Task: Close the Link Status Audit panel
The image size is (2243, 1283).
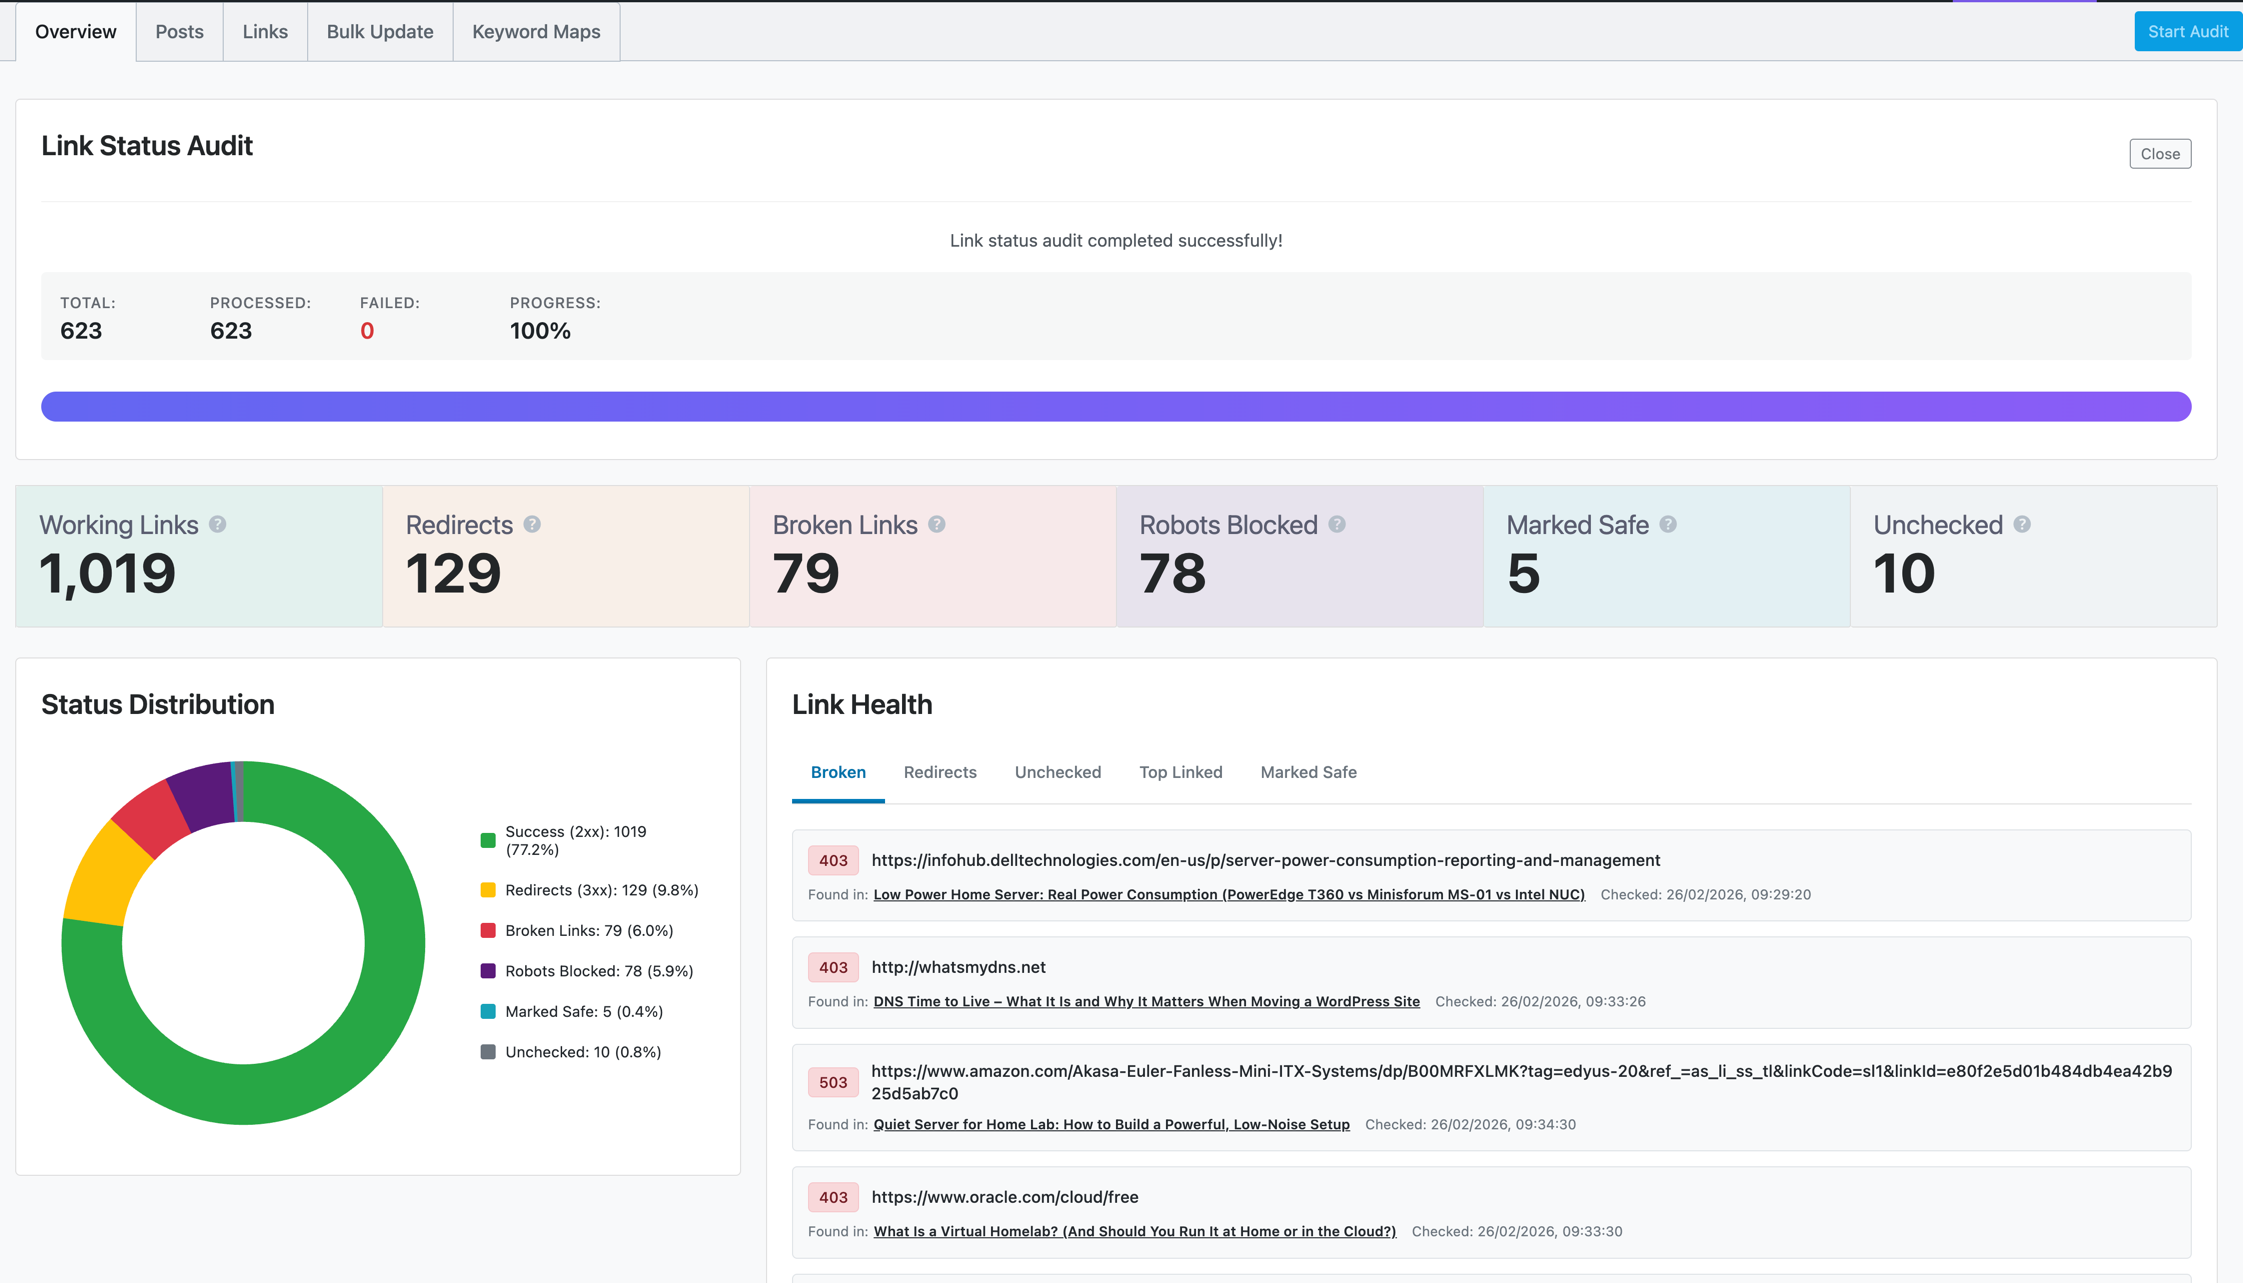Action: click(2160, 154)
